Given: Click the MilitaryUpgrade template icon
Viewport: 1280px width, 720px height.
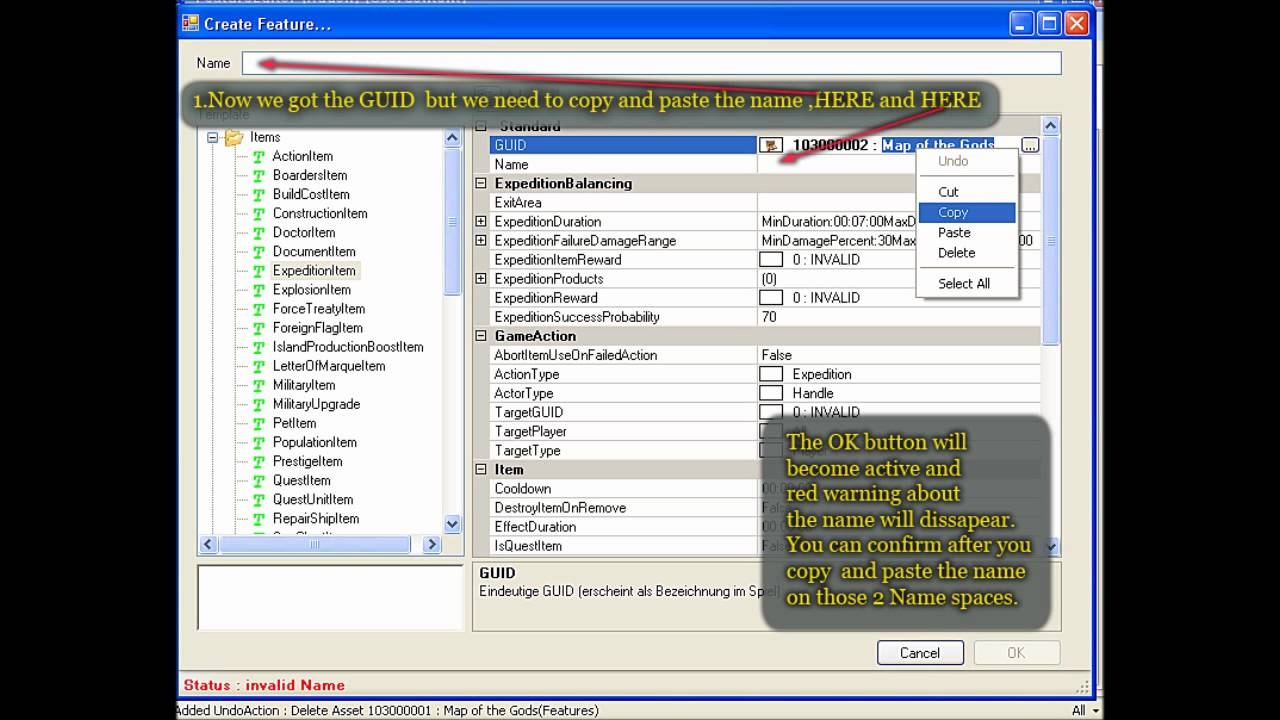Looking at the screenshot, I should coord(259,403).
